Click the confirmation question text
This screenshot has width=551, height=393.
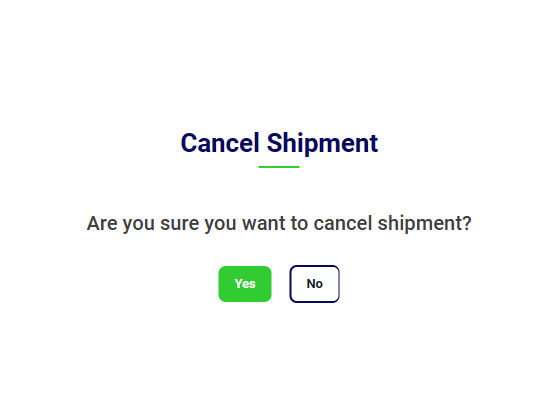pos(279,224)
